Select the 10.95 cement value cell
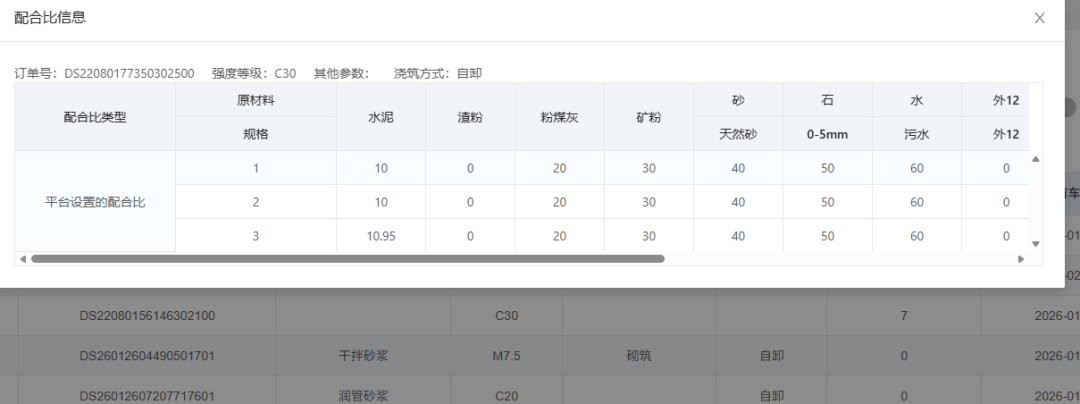1080x404 pixels. 381,236
